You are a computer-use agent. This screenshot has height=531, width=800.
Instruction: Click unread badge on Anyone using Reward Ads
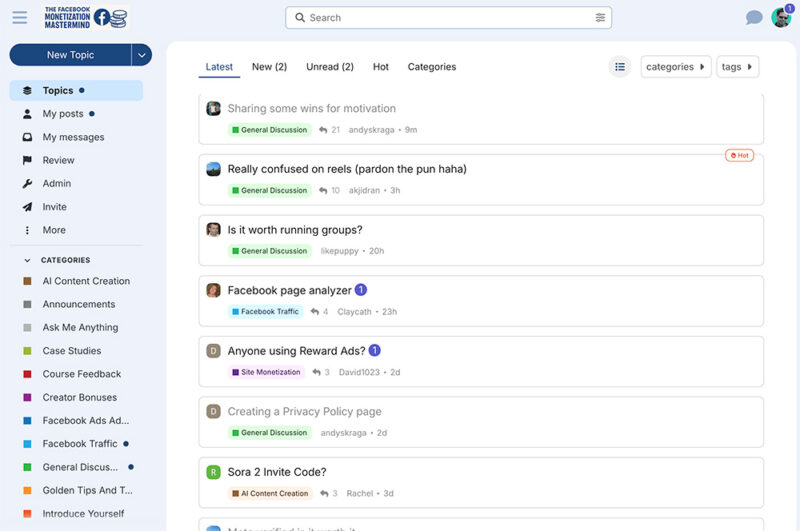(x=374, y=350)
